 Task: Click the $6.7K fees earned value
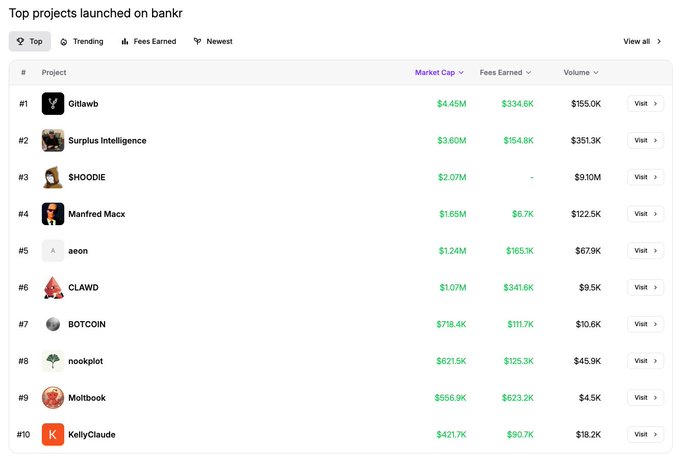pyautogui.click(x=523, y=214)
